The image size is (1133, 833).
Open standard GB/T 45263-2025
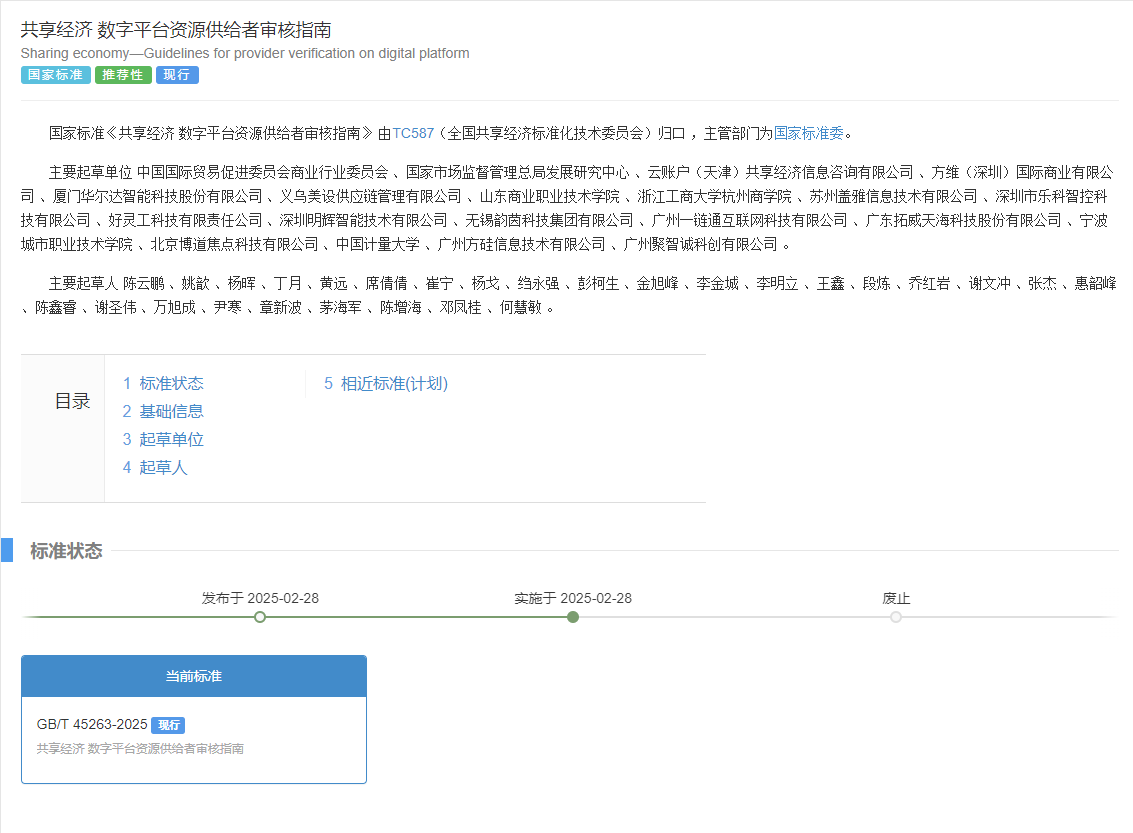pos(92,725)
